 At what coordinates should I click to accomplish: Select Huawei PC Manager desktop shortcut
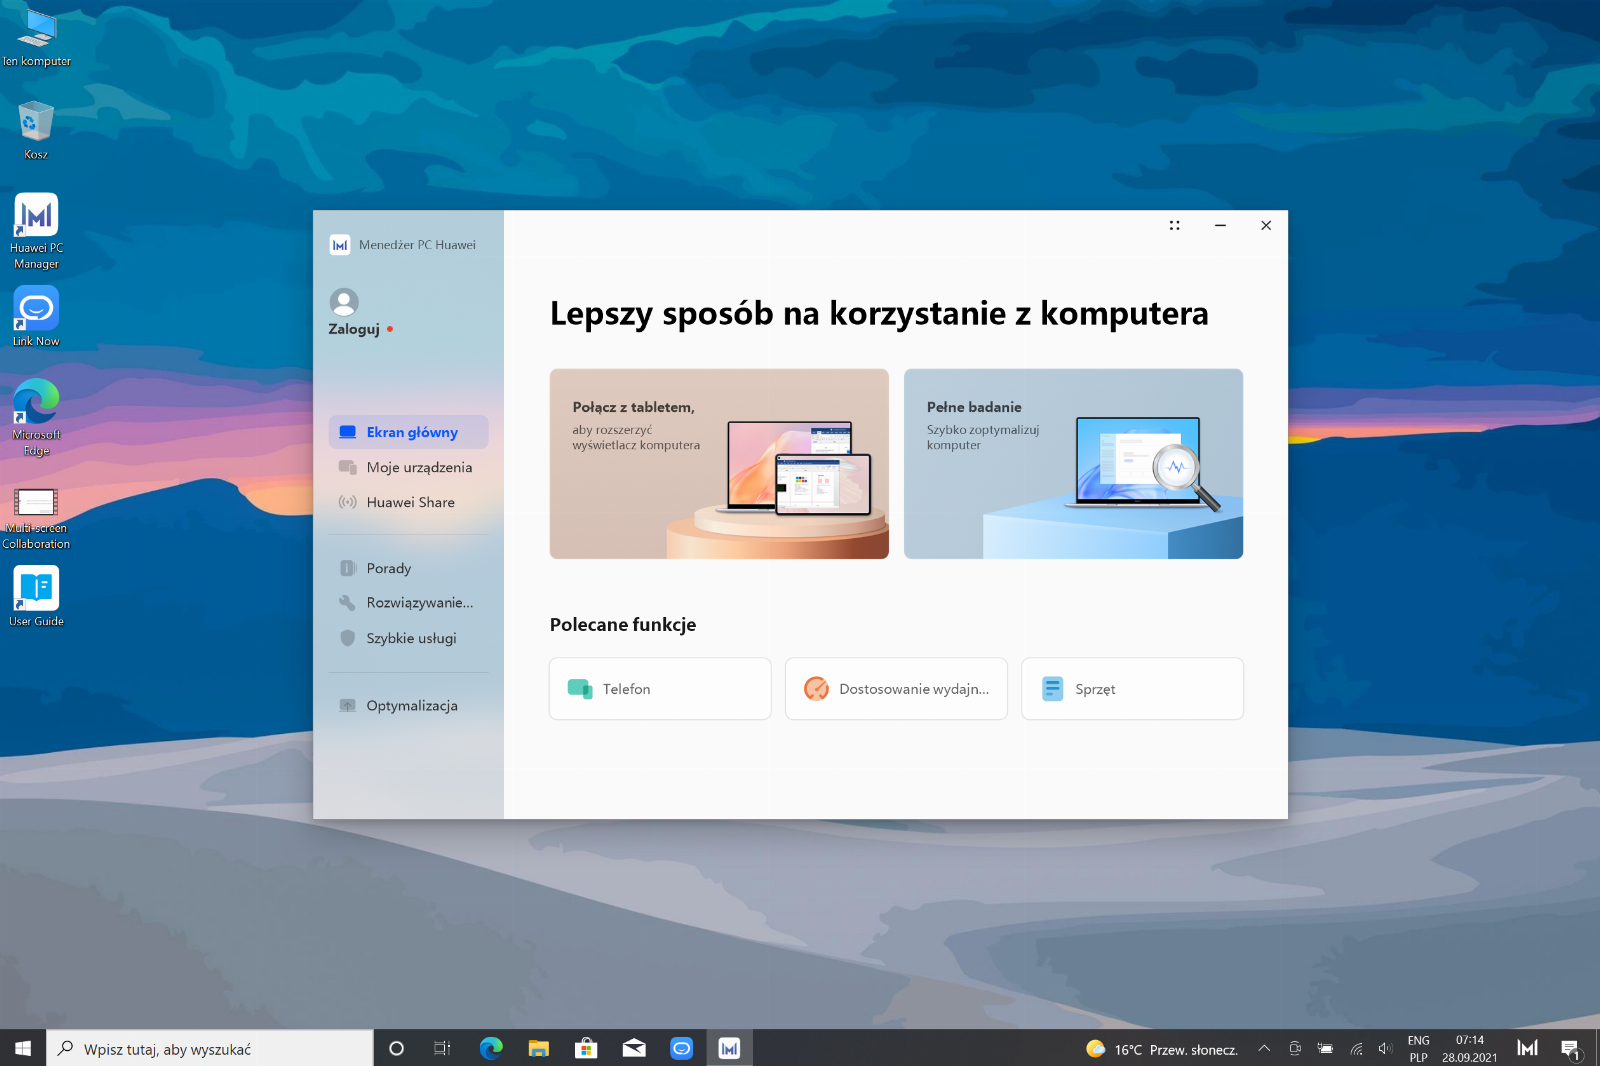pyautogui.click(x=36, y=231)
